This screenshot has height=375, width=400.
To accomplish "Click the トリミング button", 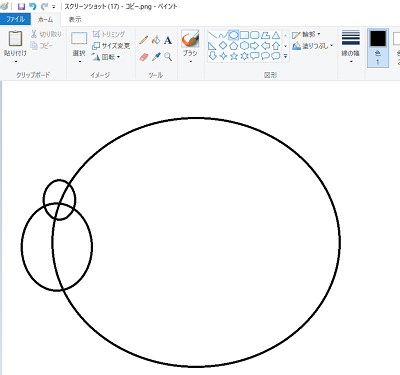I will coord(109,34).
